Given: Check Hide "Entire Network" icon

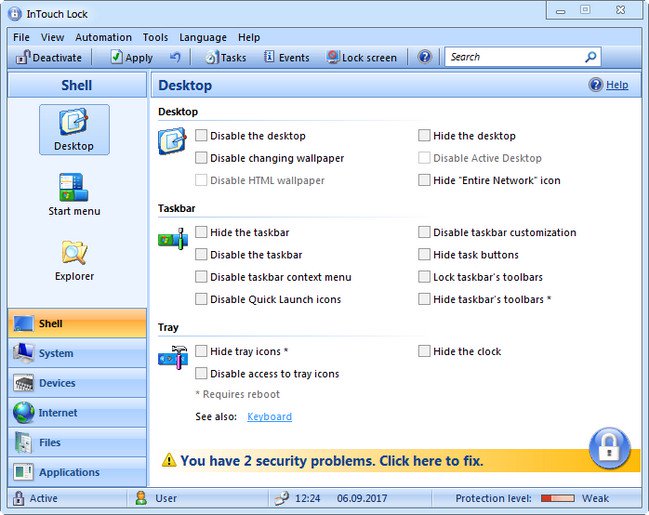Looking at the screenshot, I should coord(424,180).
